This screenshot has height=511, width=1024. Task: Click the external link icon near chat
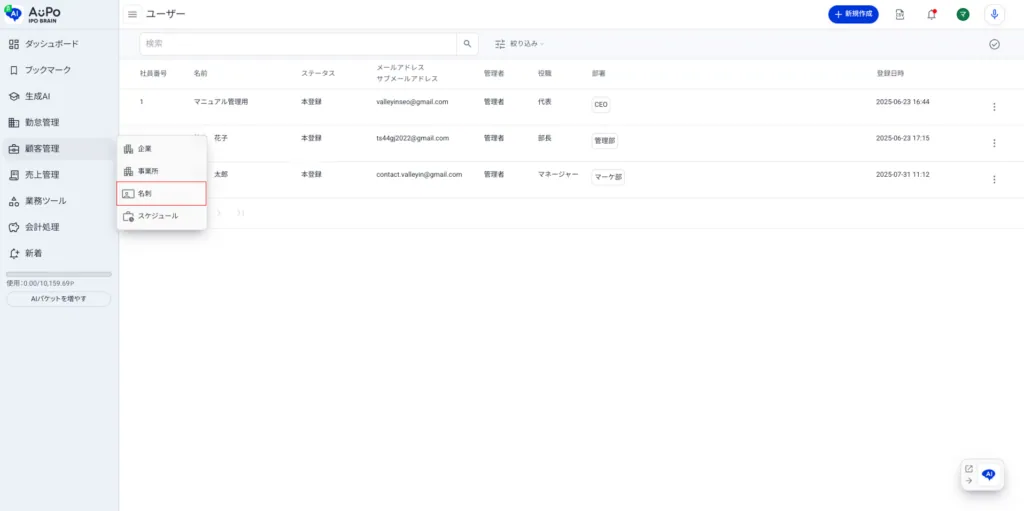(x=968, y=469)
